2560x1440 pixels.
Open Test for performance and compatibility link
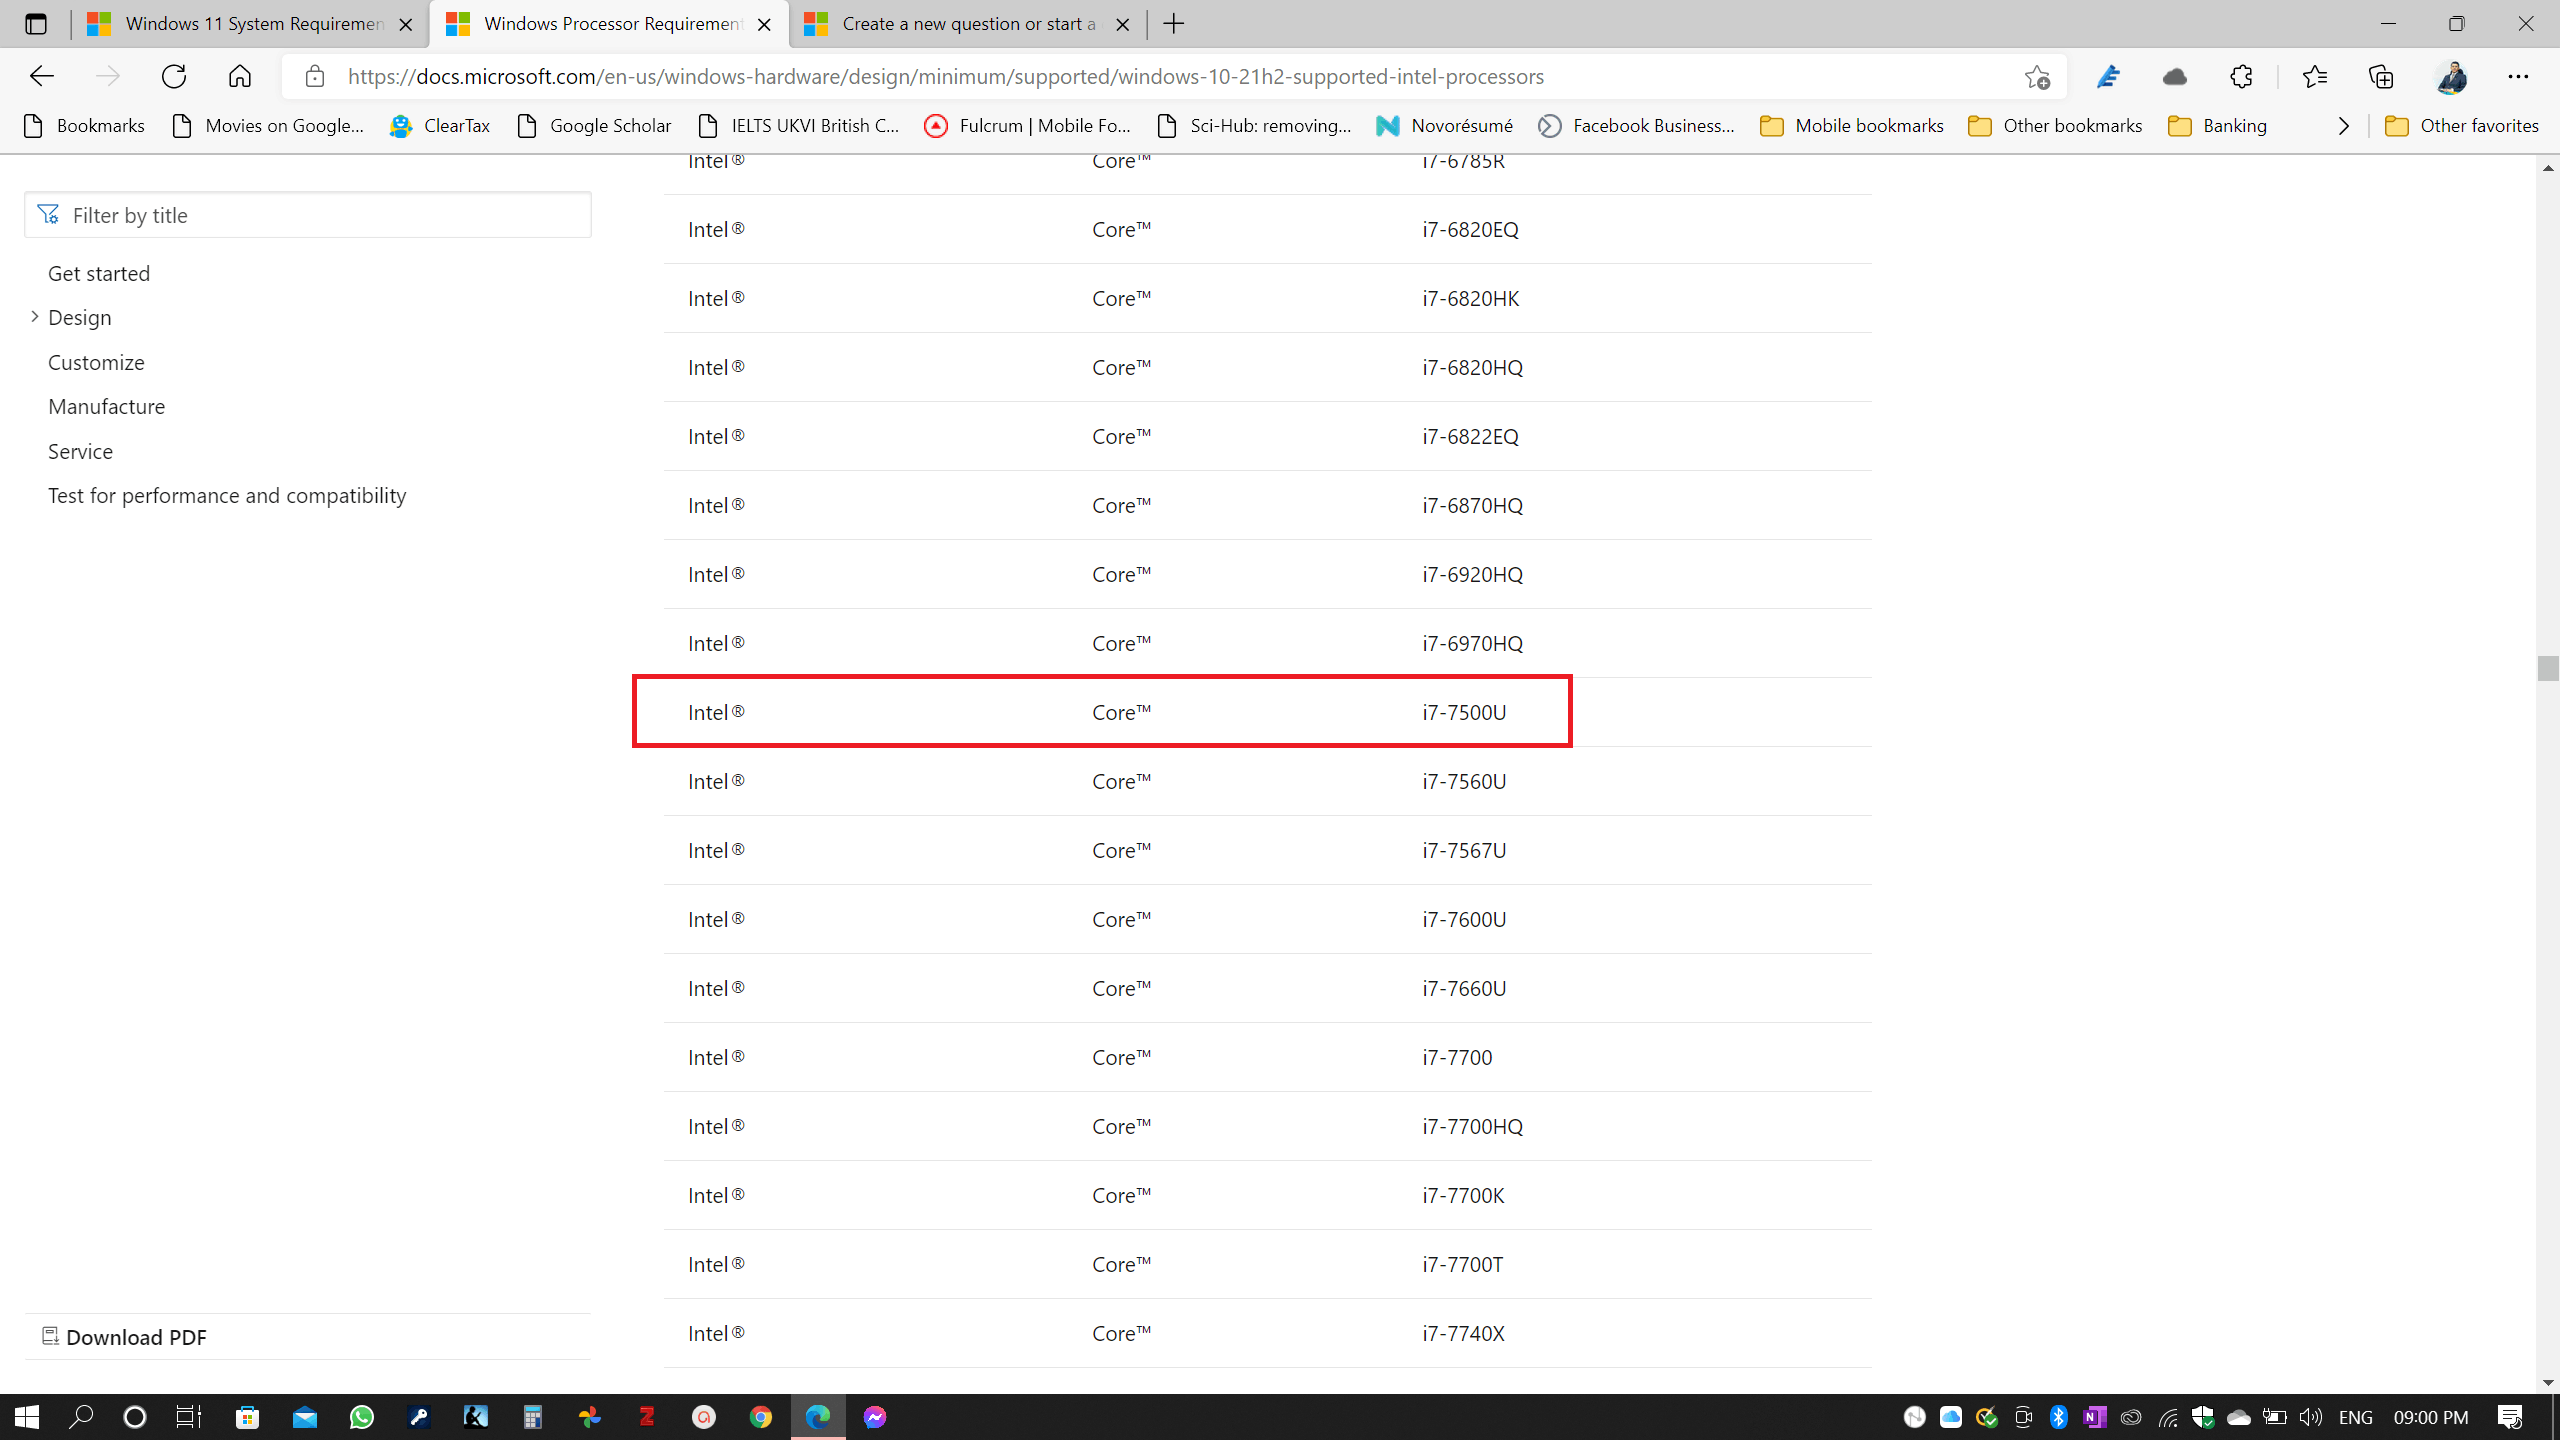(x=227, y=496)
